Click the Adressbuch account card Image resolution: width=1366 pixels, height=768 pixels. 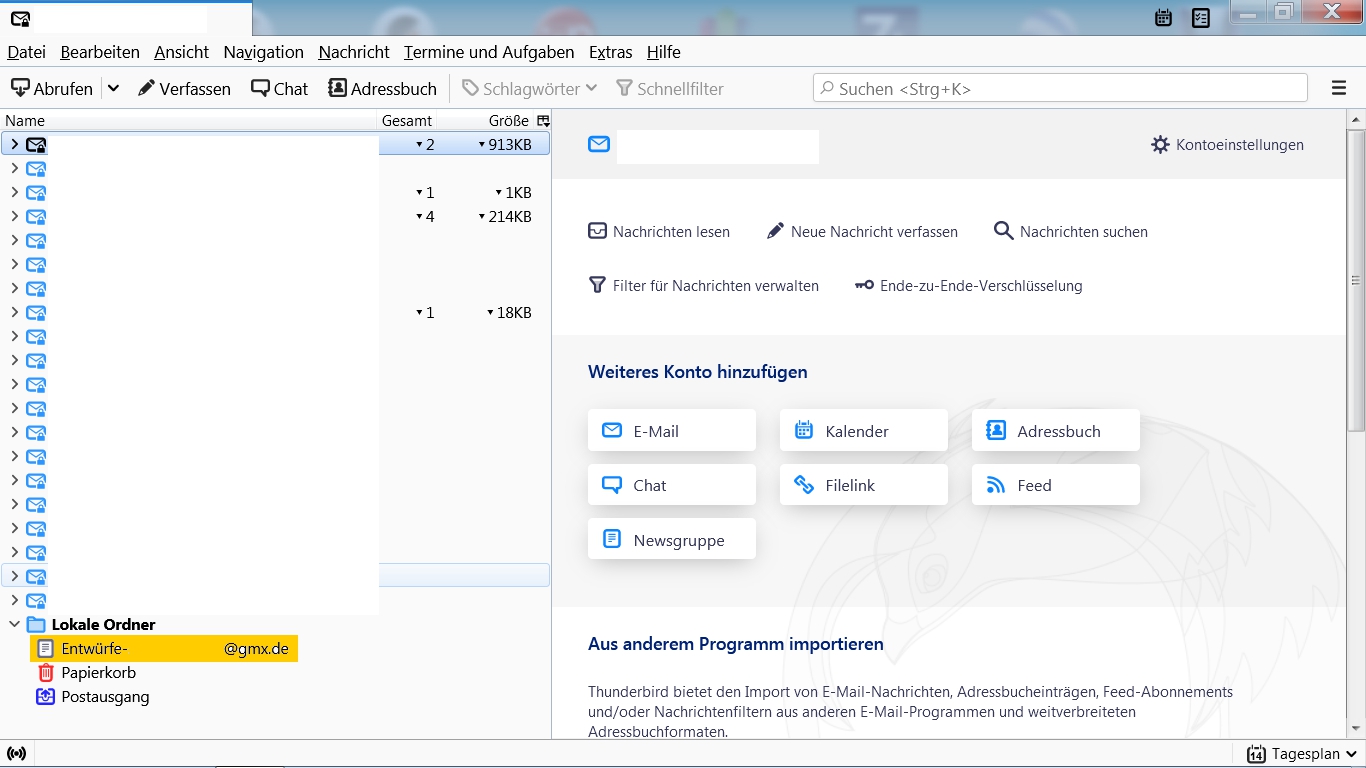[1056, 430]
